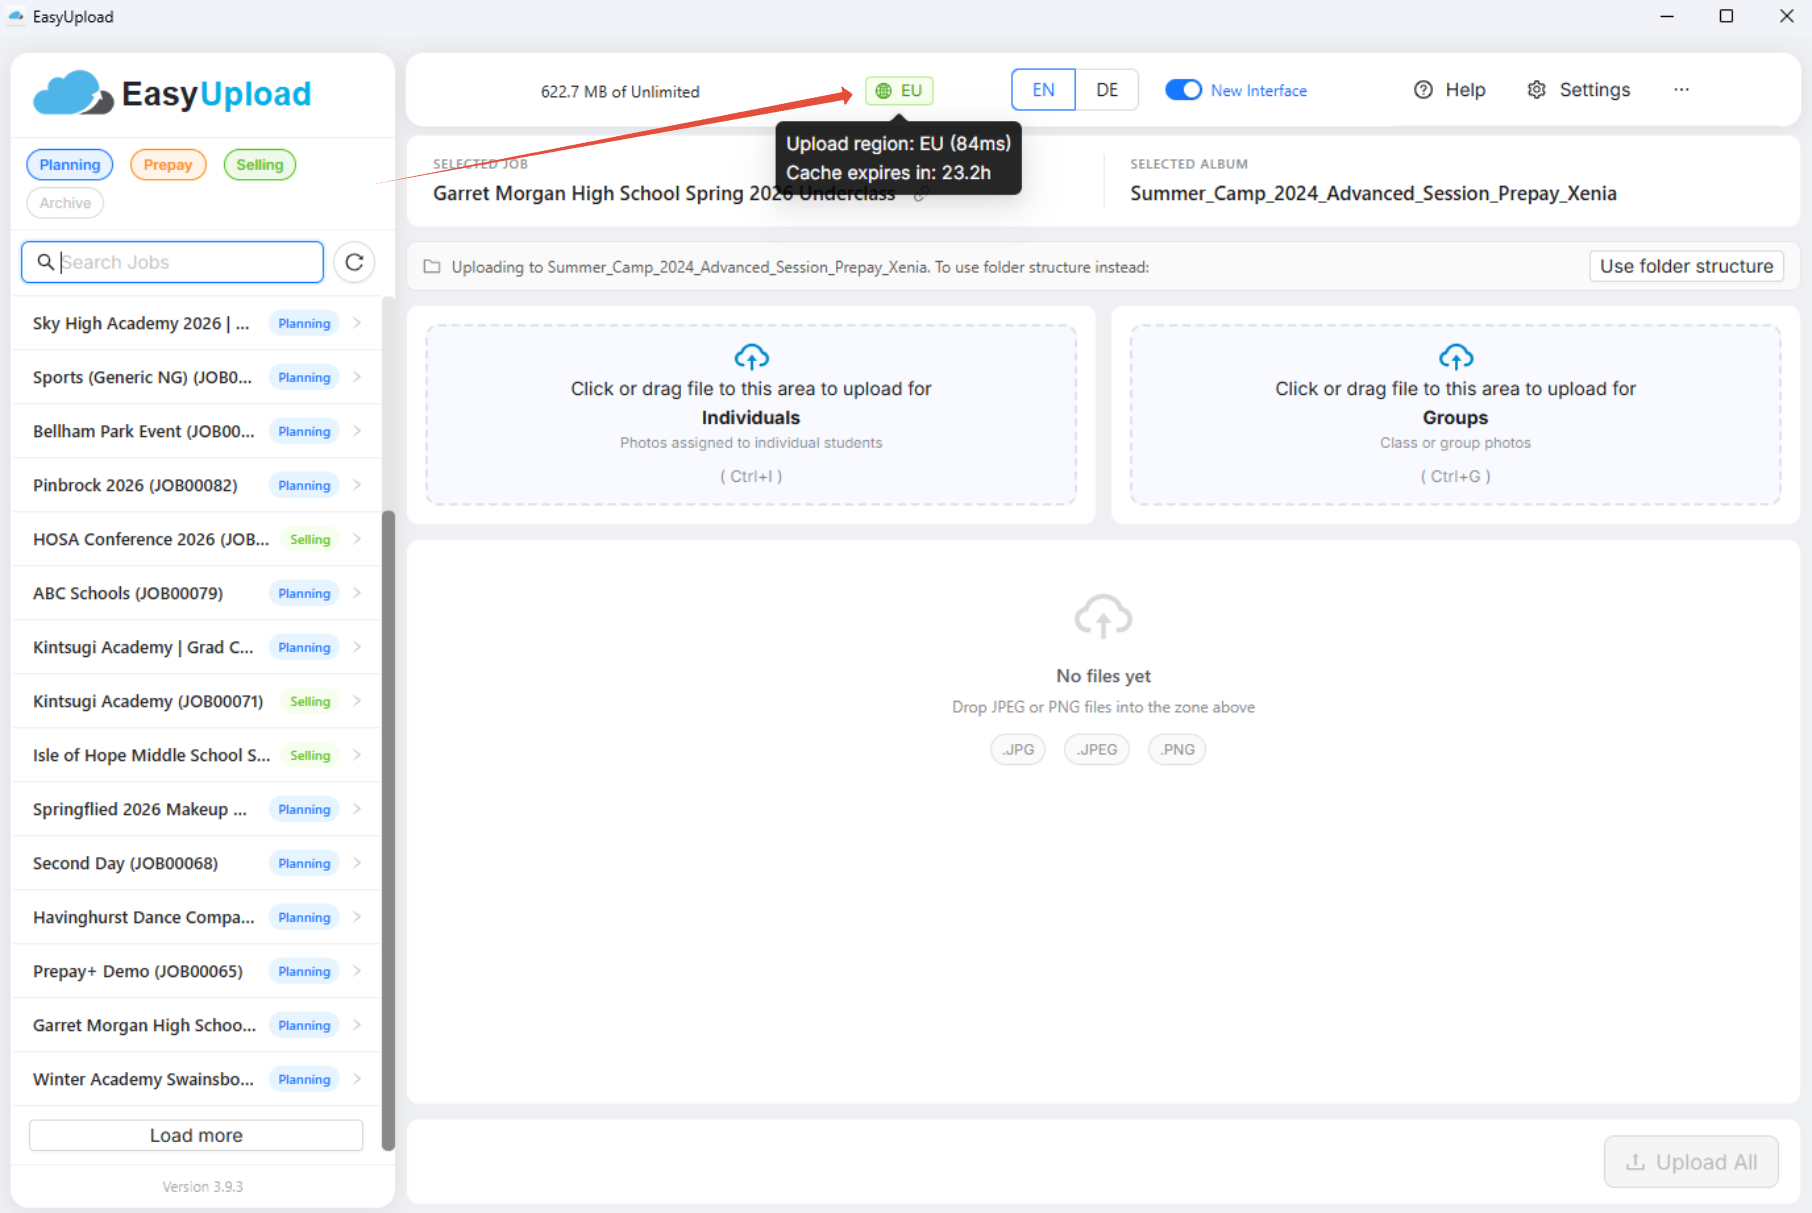Expand the ABC Schools job chevron
Image resolution: width=1812 pixels, height=1213 pixels.
357,593
